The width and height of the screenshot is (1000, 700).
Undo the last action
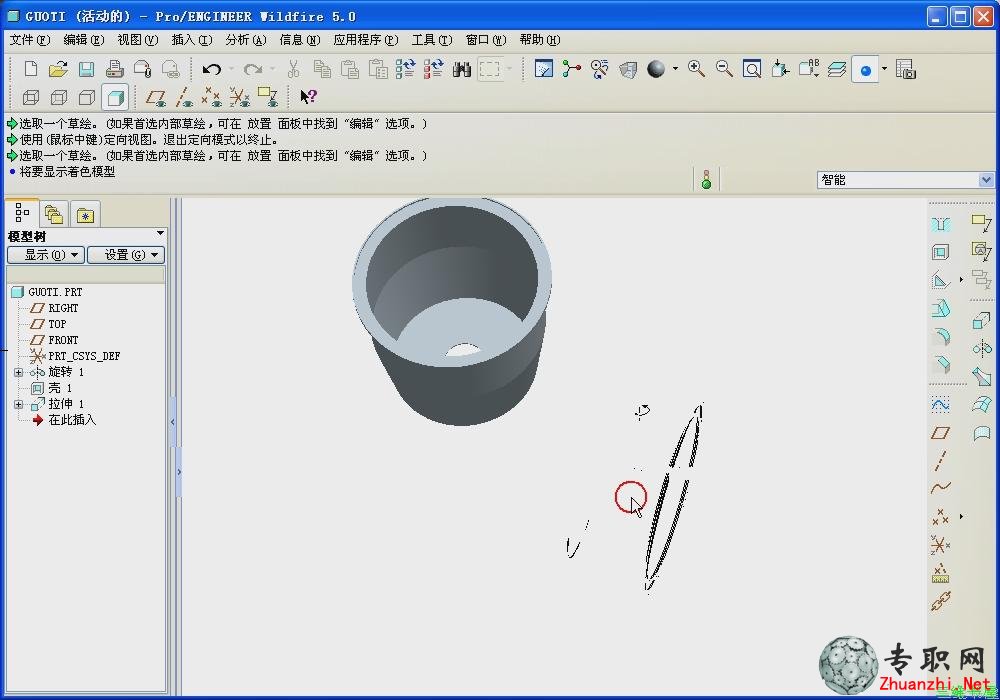tap(211, 68)
